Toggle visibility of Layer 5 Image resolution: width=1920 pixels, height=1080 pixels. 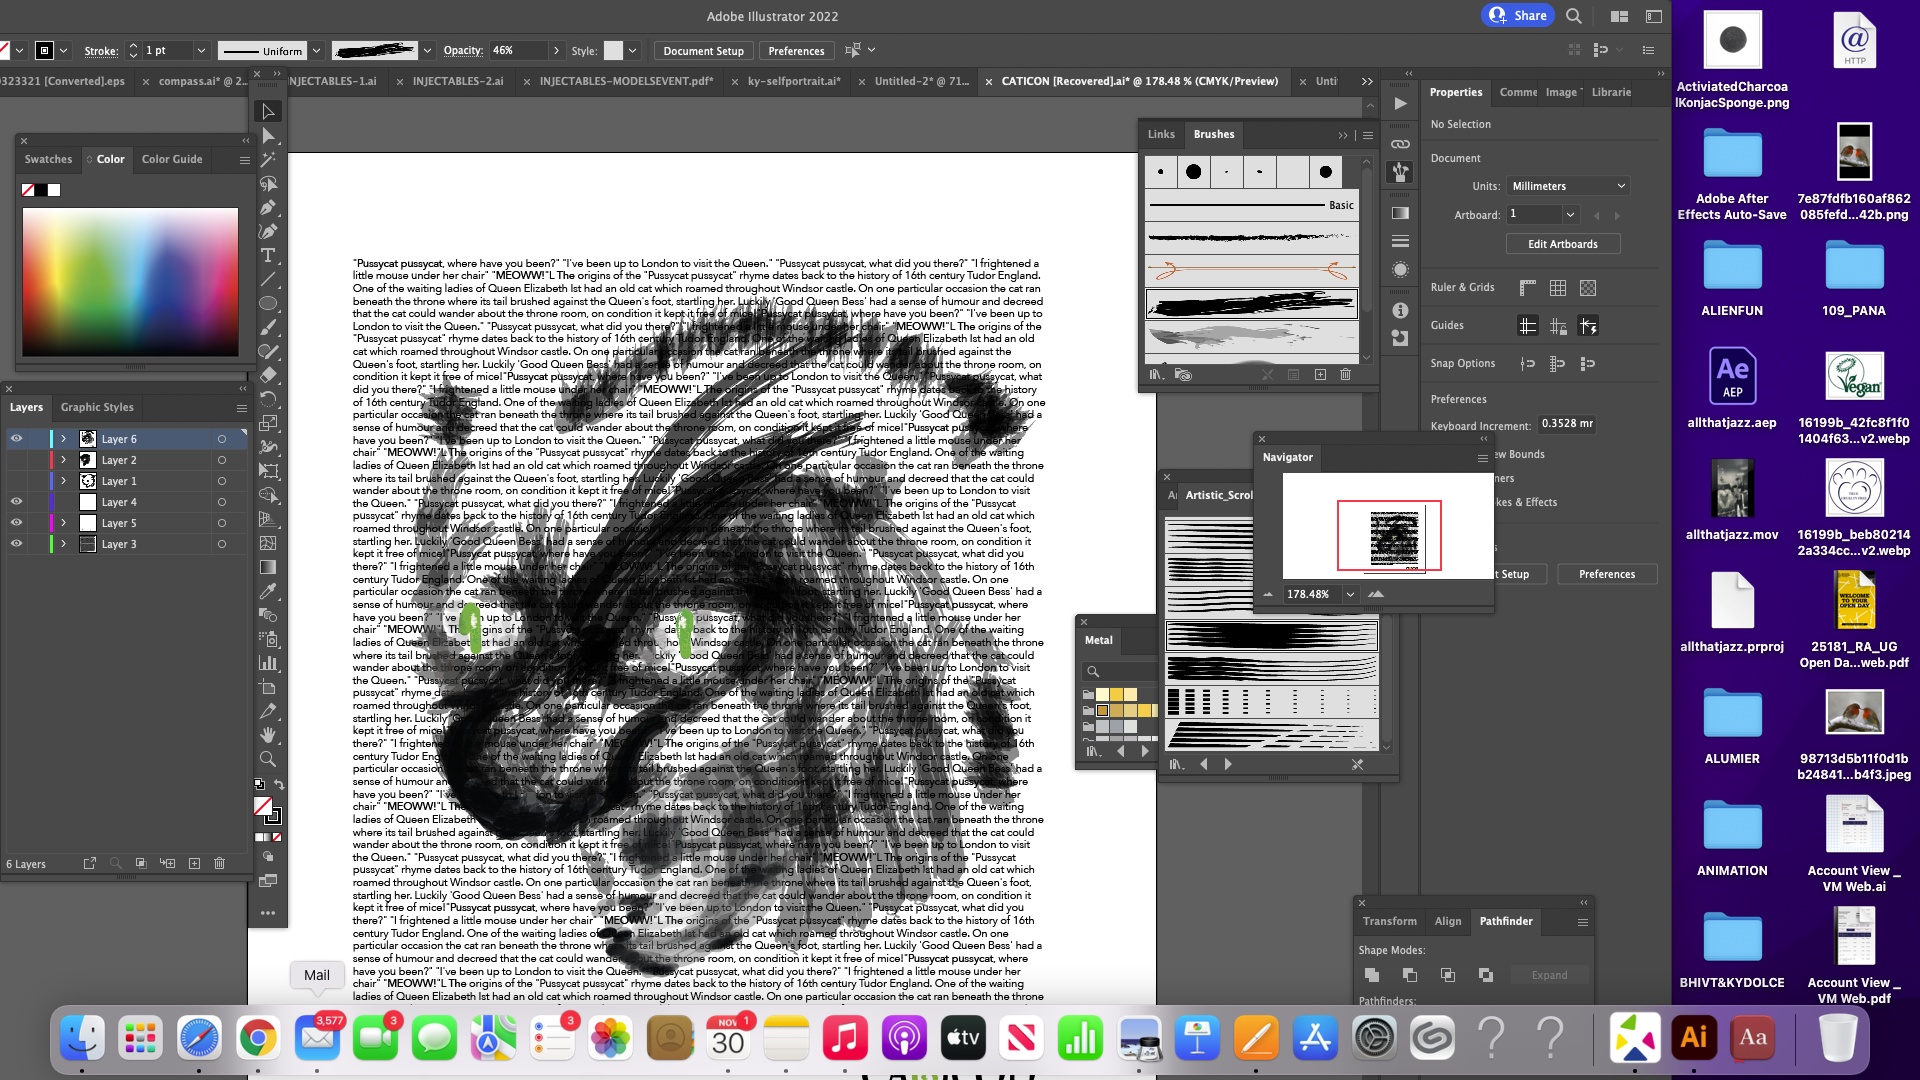click(x=16, y=523)
